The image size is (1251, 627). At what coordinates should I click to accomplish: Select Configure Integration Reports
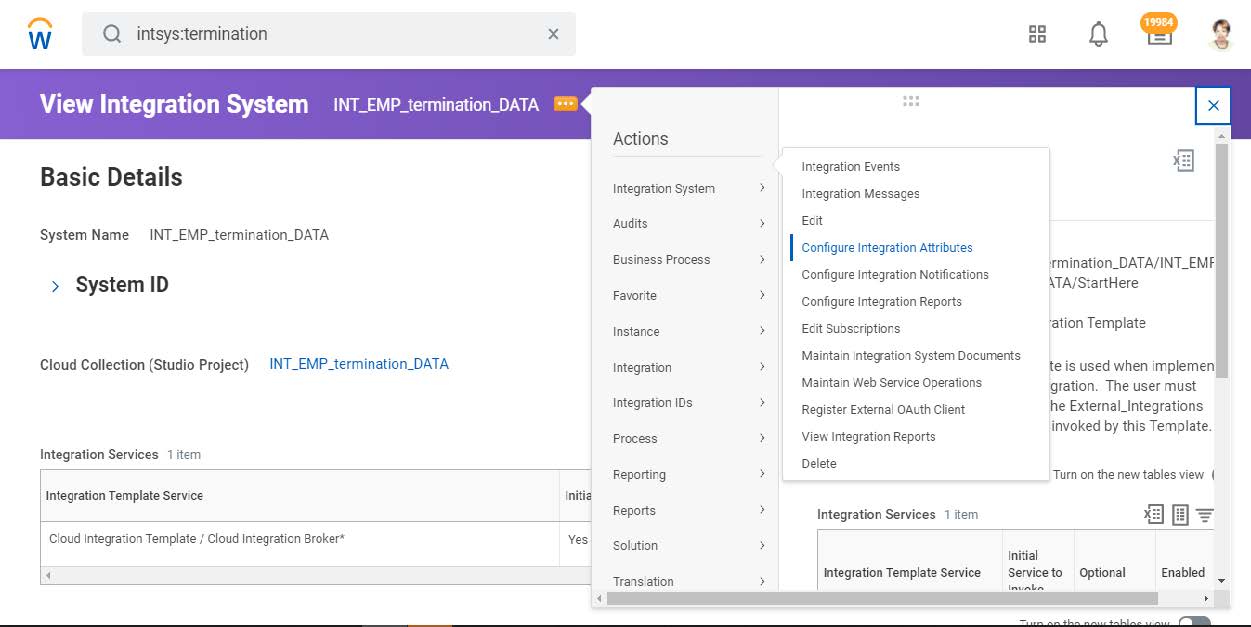pos(881,302)
